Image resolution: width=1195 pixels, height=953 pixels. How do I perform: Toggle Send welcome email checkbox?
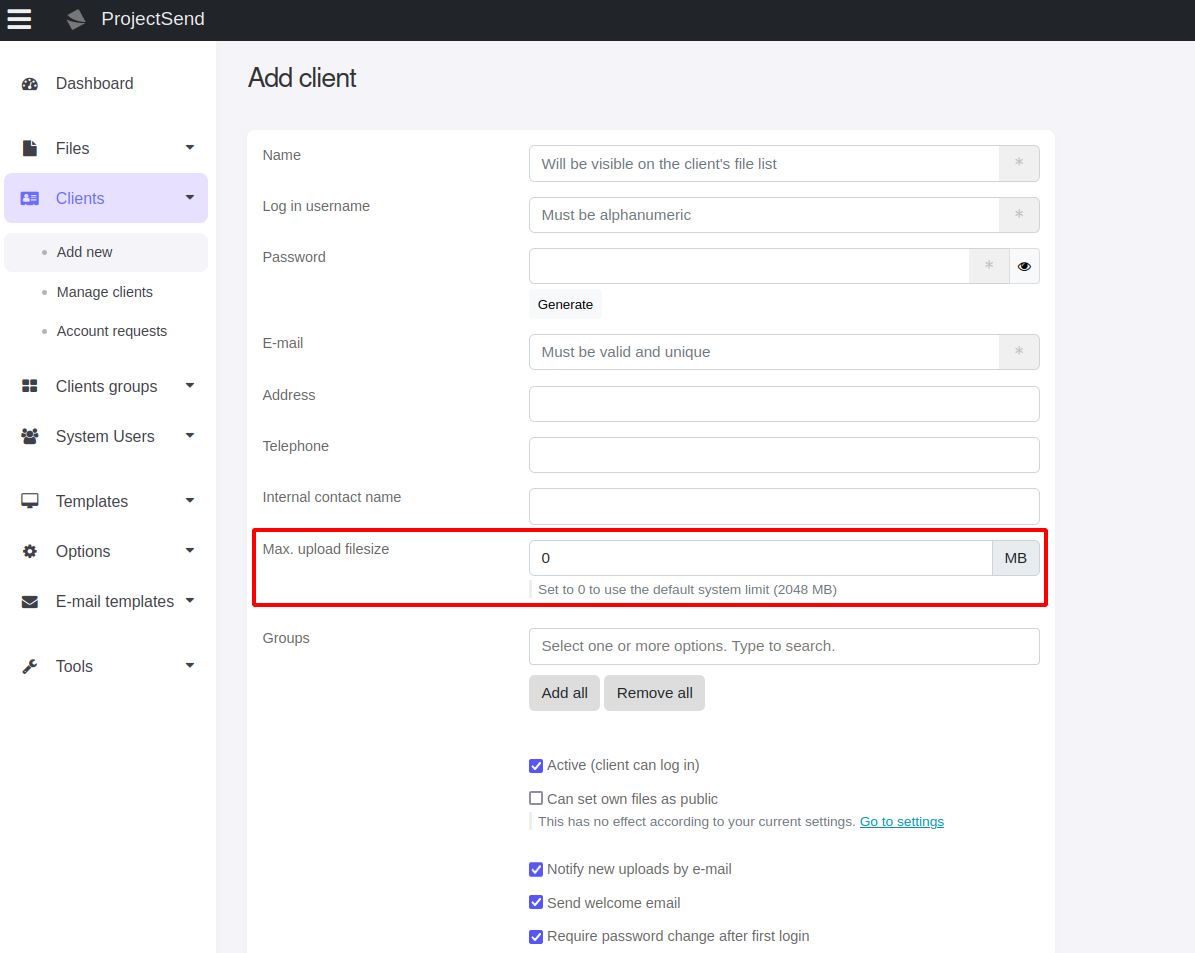tap(536, 903)
